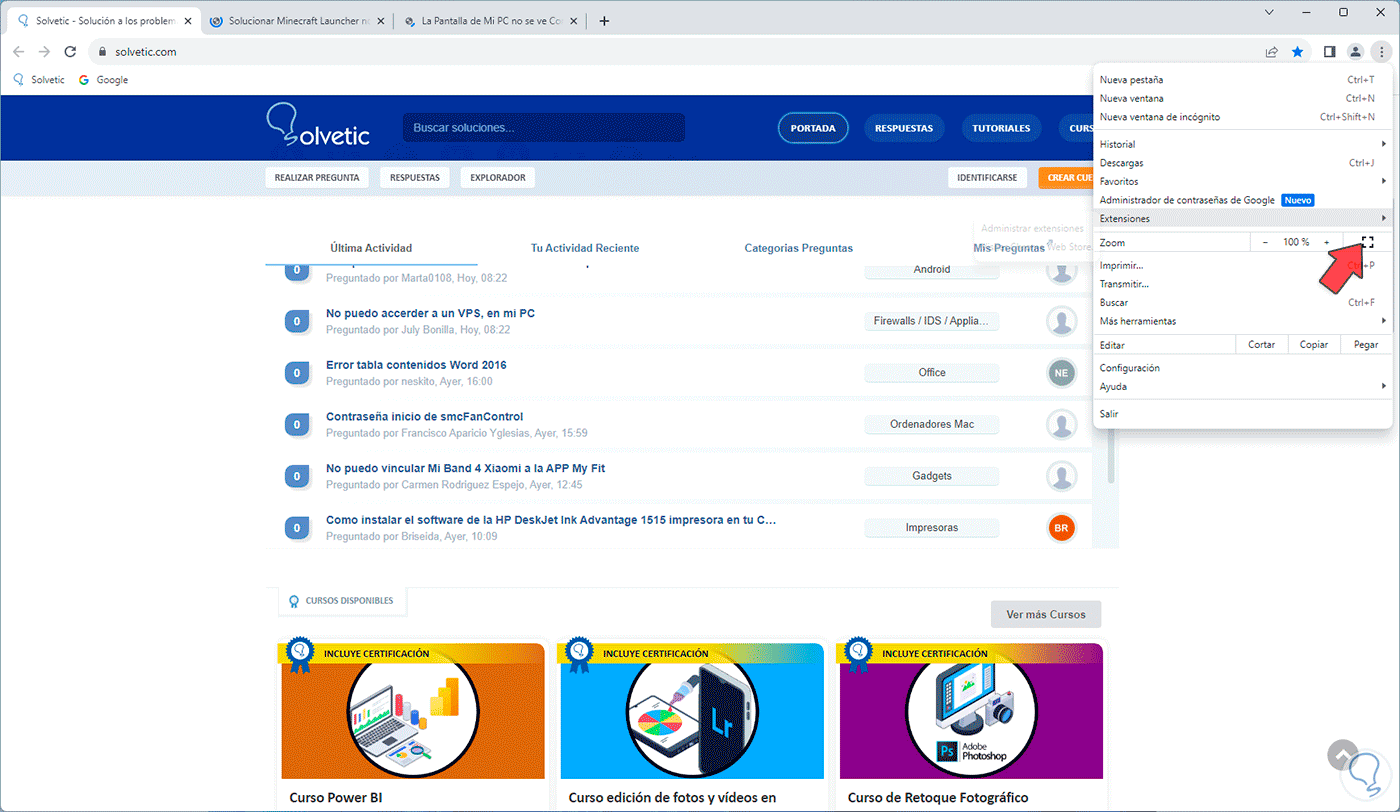Image resolution: width=1400 pixels, height=812 pixels.
Task: Open Configuración from the Chrome menu
Action: [x=1242, y=368]
